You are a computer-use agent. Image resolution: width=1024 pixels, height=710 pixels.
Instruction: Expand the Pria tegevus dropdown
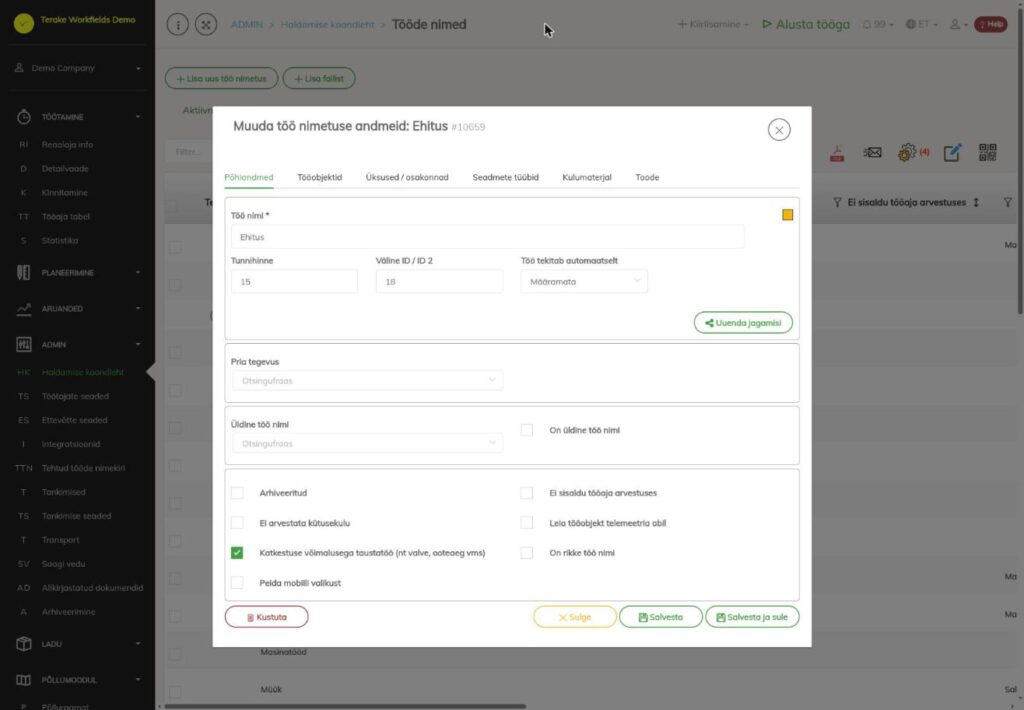tap(368, 380)
